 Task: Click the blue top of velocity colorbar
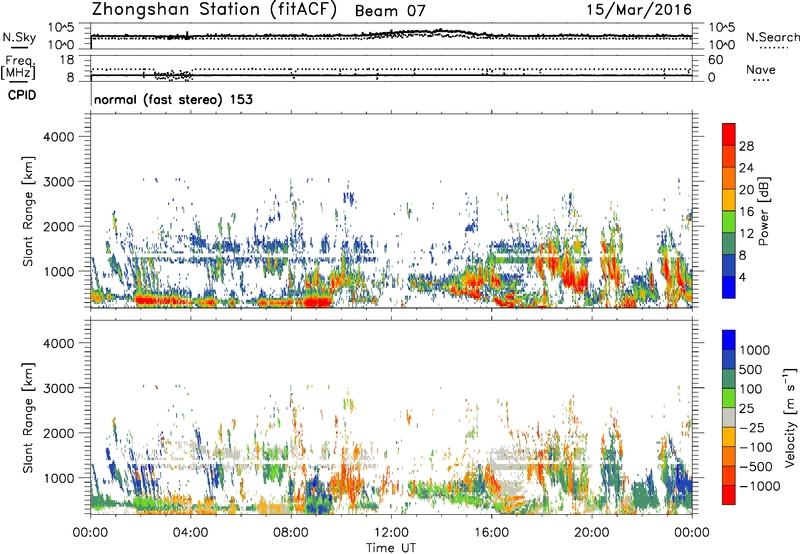(x=729, y=340)
